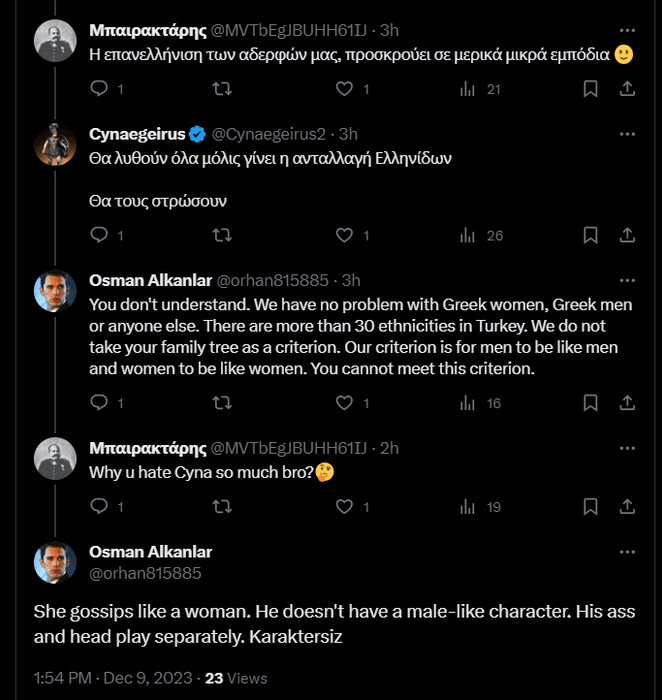Retweet the 'Why u hate Cyna' tweet
This screenshot has width=662, height=700.
[x=224, y=507]
